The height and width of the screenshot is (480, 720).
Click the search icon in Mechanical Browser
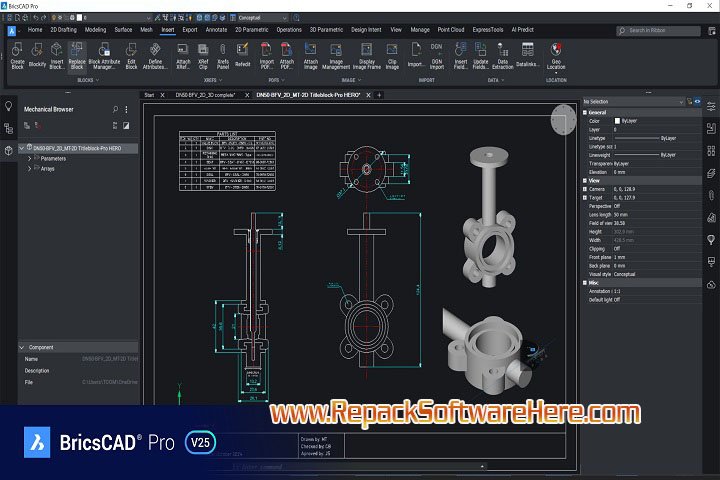pos(115,109)
